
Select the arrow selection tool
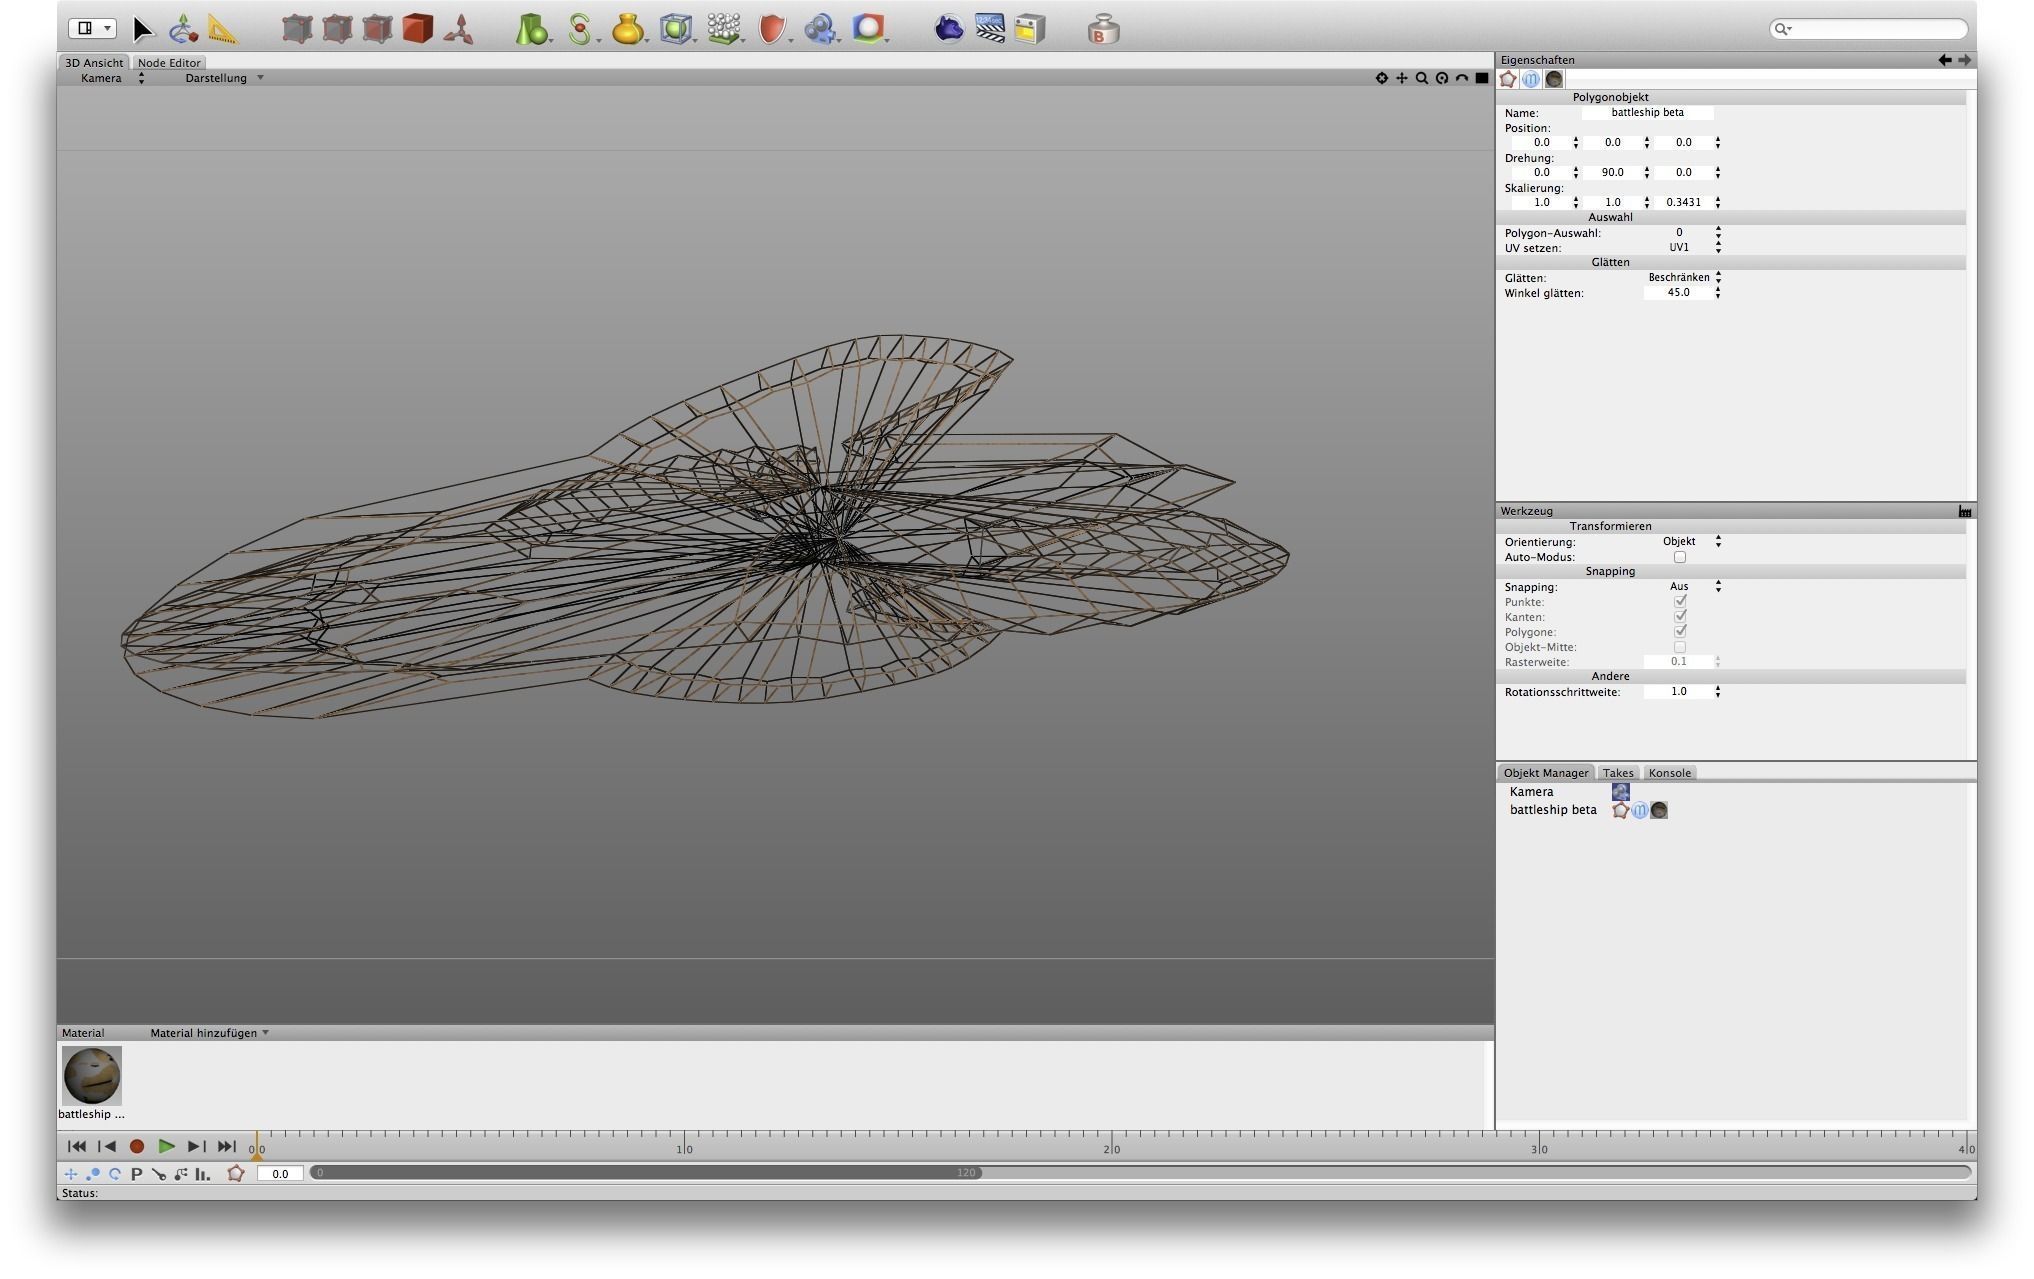143,29
